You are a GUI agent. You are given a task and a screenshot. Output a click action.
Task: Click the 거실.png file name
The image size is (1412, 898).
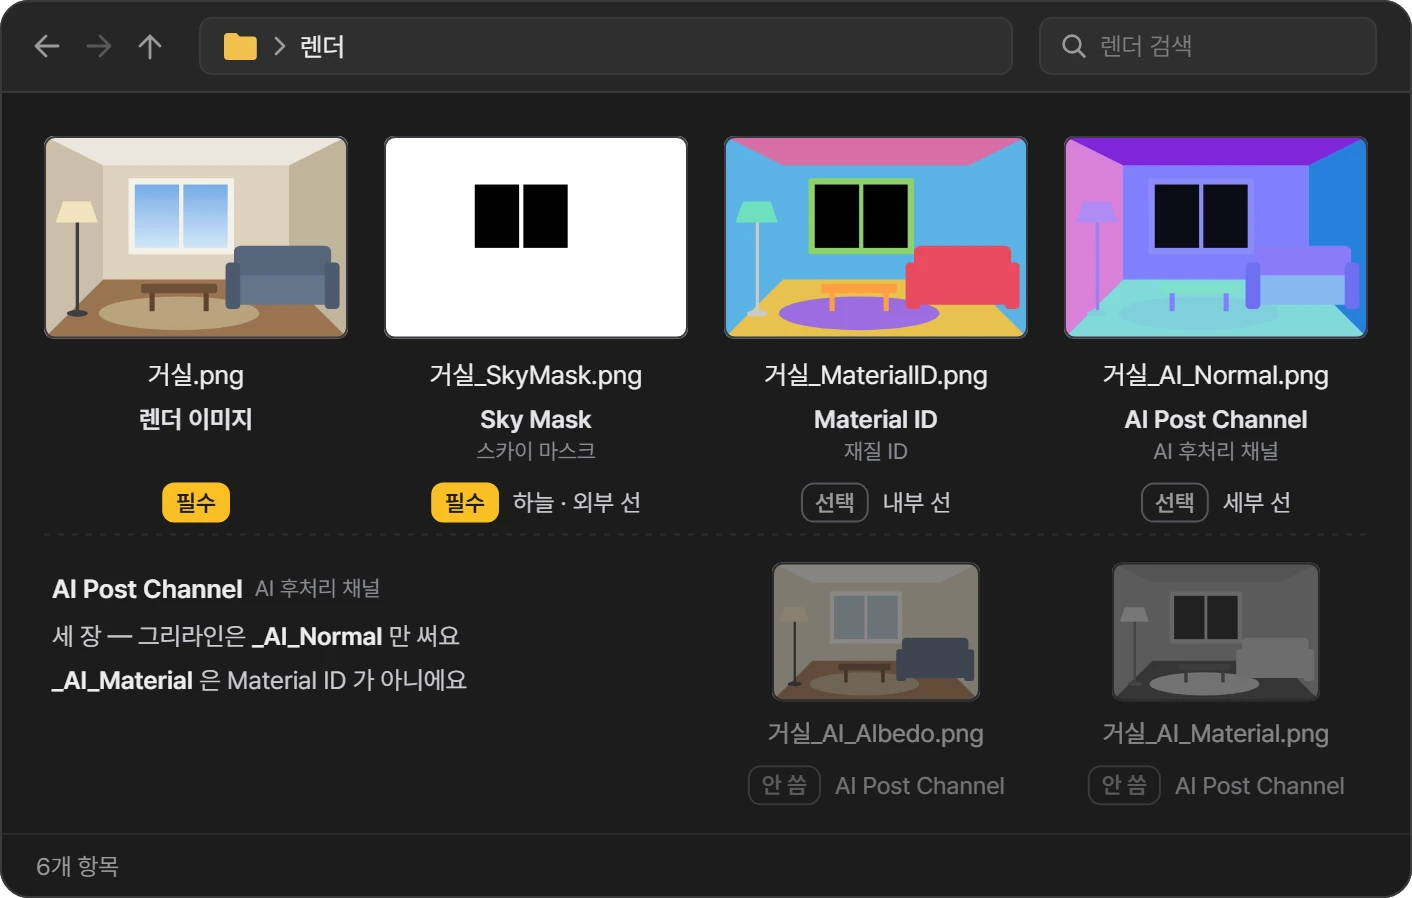click(196, 375)
